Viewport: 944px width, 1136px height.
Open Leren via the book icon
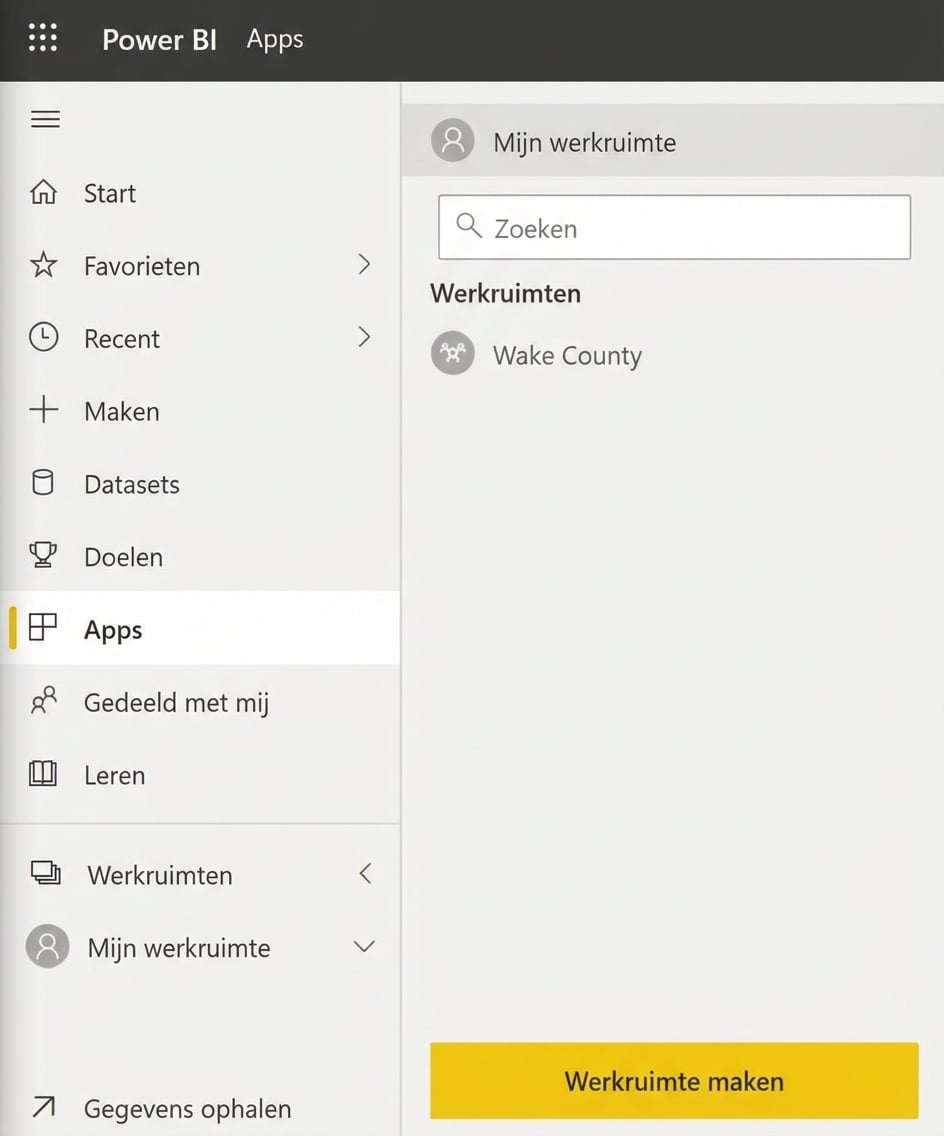tap(42, 774)
